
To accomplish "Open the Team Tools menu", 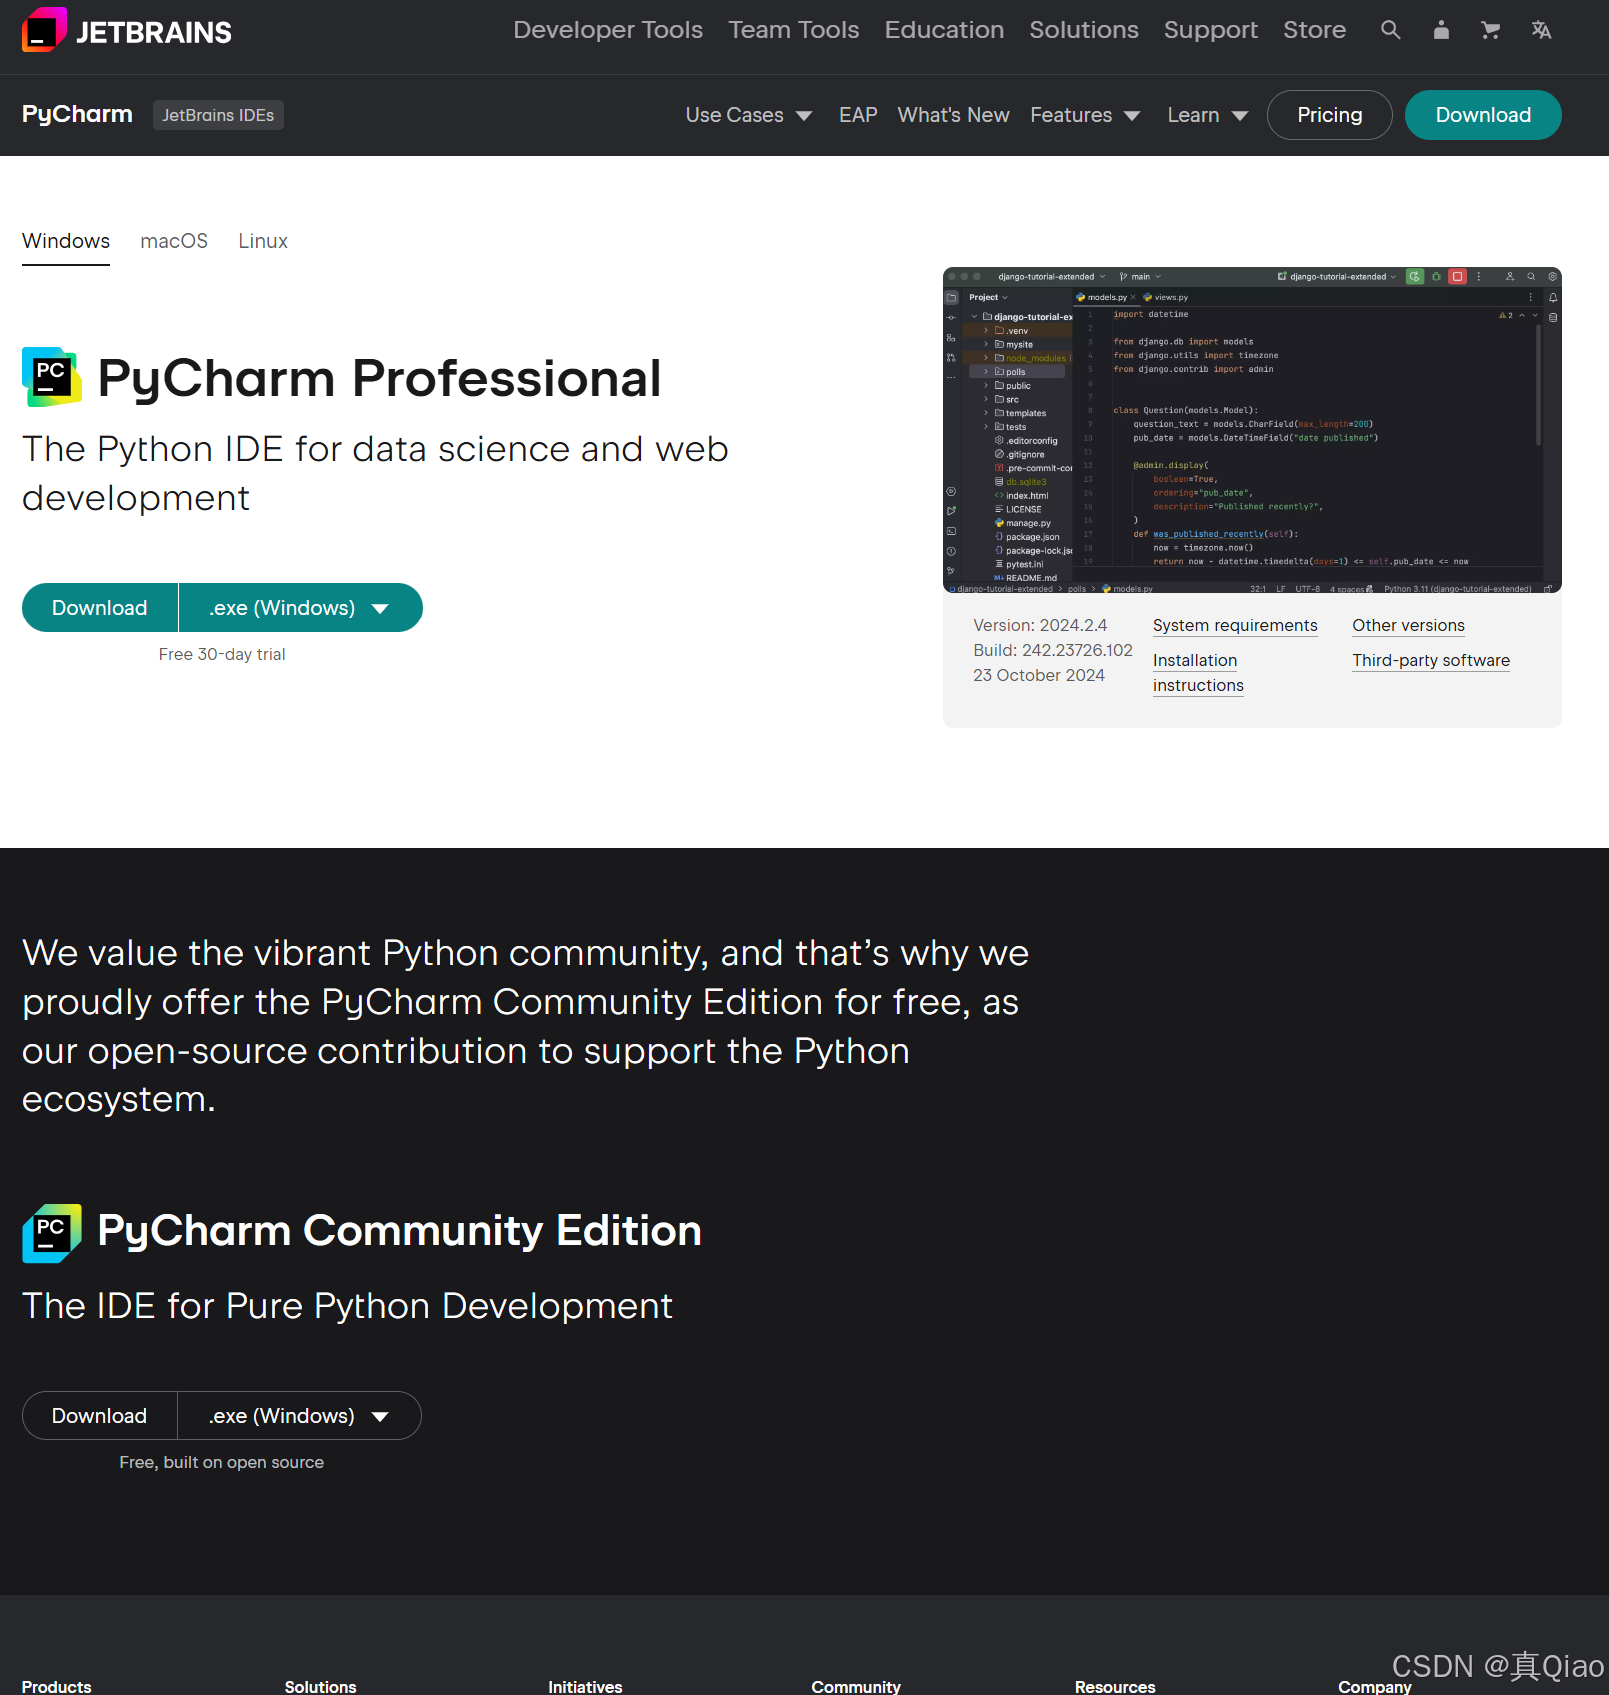I will point(794,30).
